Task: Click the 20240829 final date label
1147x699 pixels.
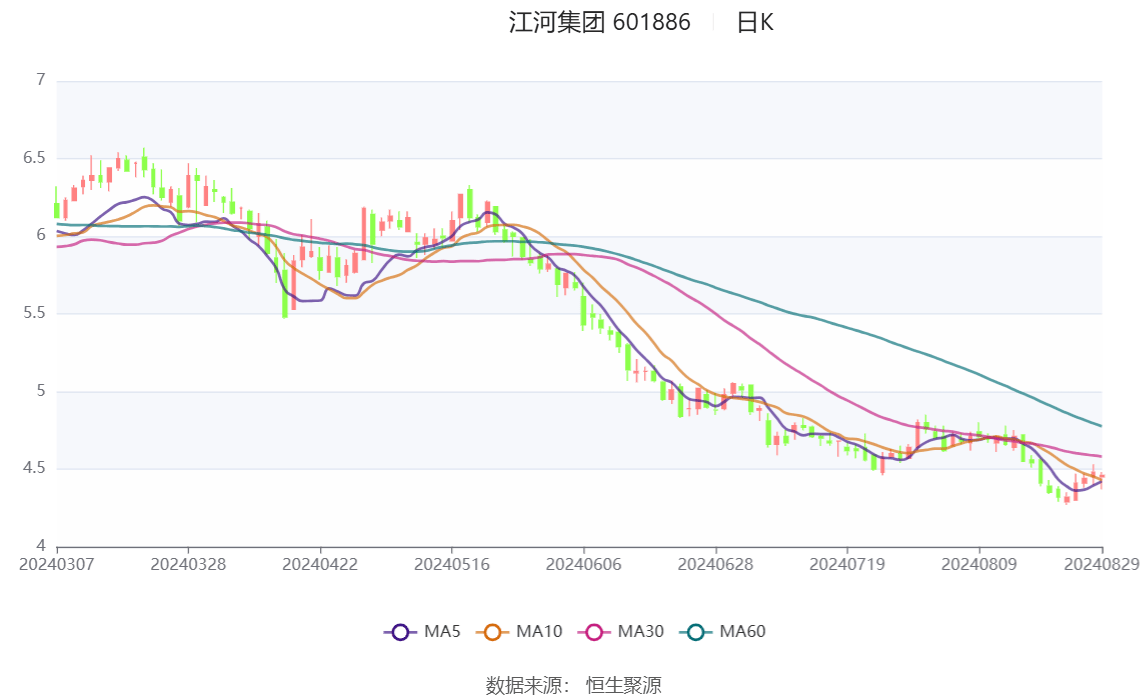Action: tap(1101, 565)
